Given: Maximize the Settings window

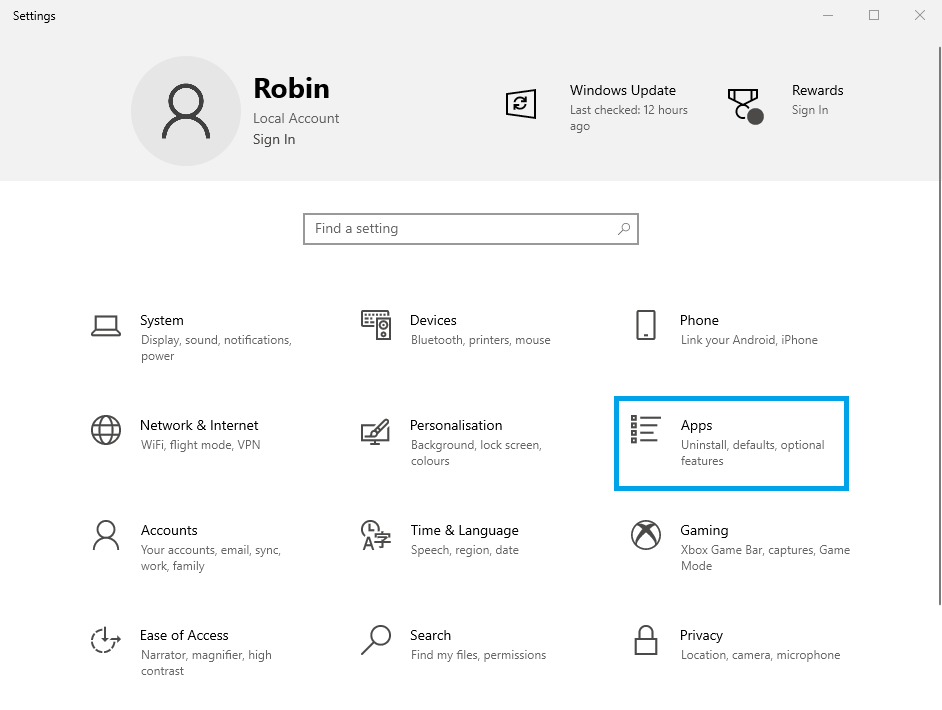Looking at the screenshot, I should coord(874,16).
